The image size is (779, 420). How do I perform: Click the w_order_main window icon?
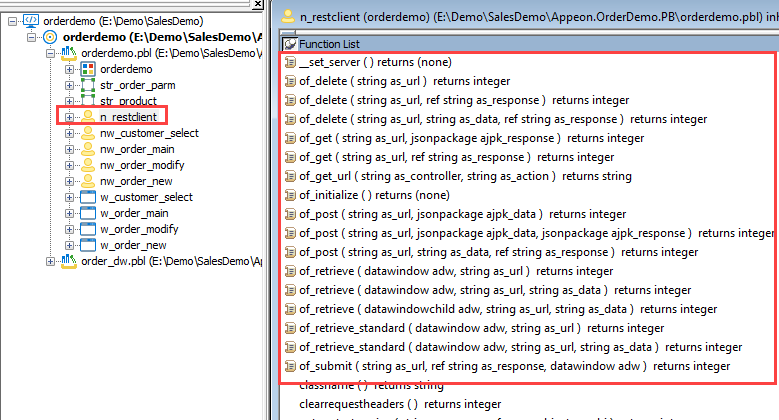(x=88, y=213)
